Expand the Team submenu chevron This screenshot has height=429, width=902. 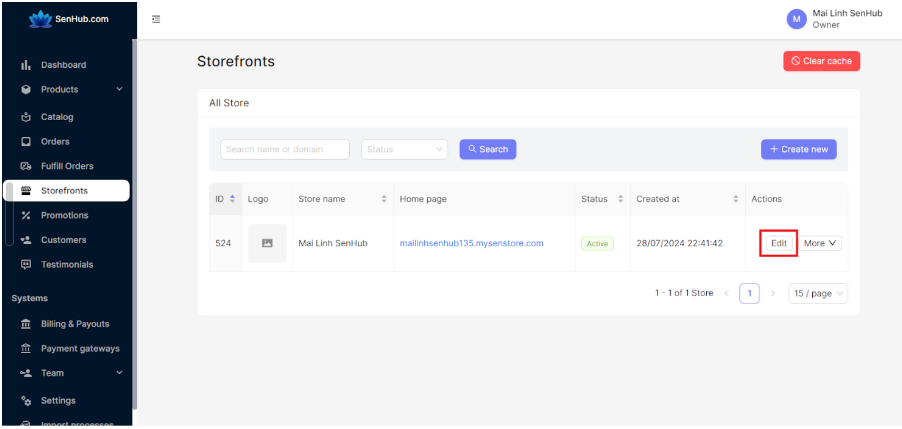[x=120, y=373]
